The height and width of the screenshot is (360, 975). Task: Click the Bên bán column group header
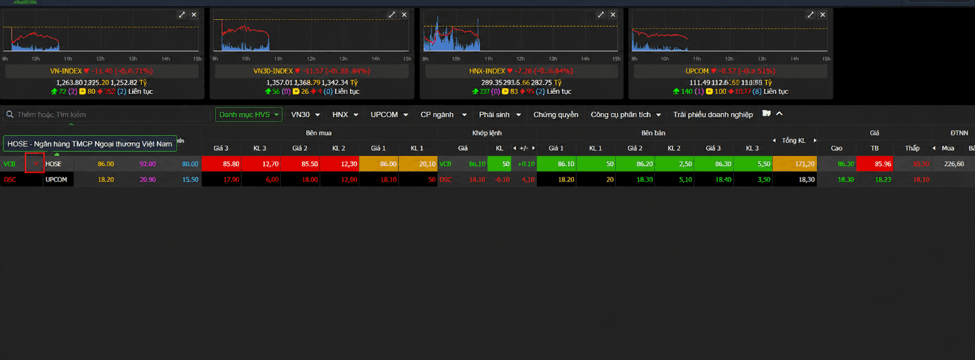click(654, 133)
